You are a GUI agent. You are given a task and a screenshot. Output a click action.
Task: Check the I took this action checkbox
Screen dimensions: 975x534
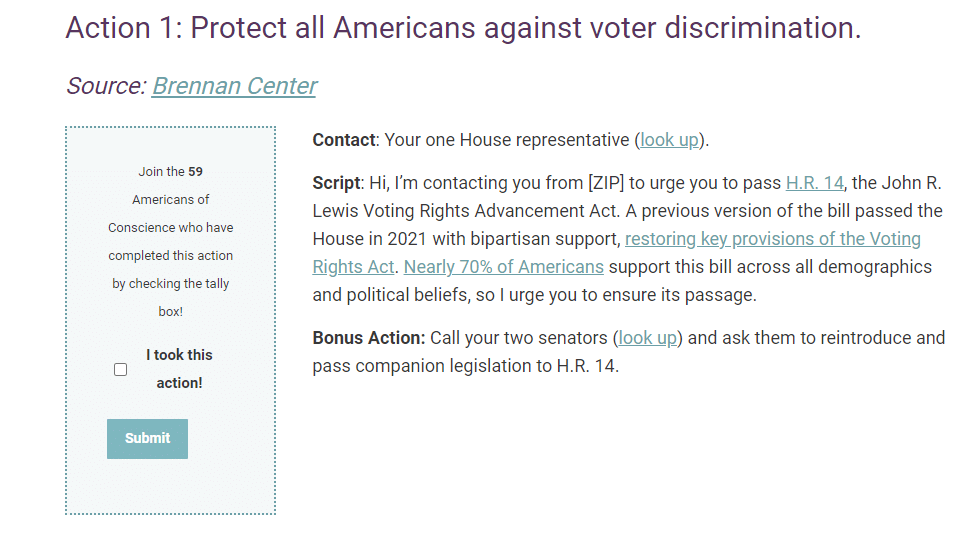tap(121, 369)
